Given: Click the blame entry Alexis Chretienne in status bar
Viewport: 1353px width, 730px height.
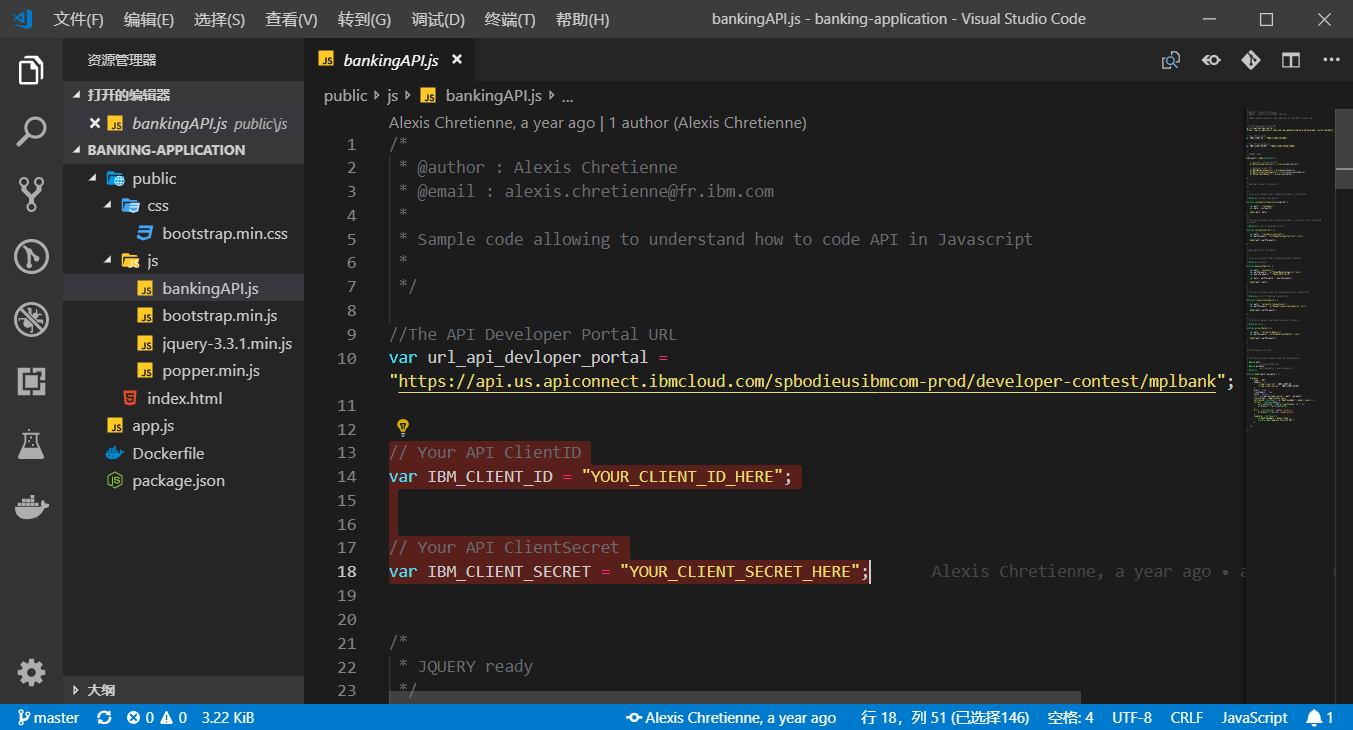Looking at the screenshot, I should pyautogui.click(x=730, y=718).
